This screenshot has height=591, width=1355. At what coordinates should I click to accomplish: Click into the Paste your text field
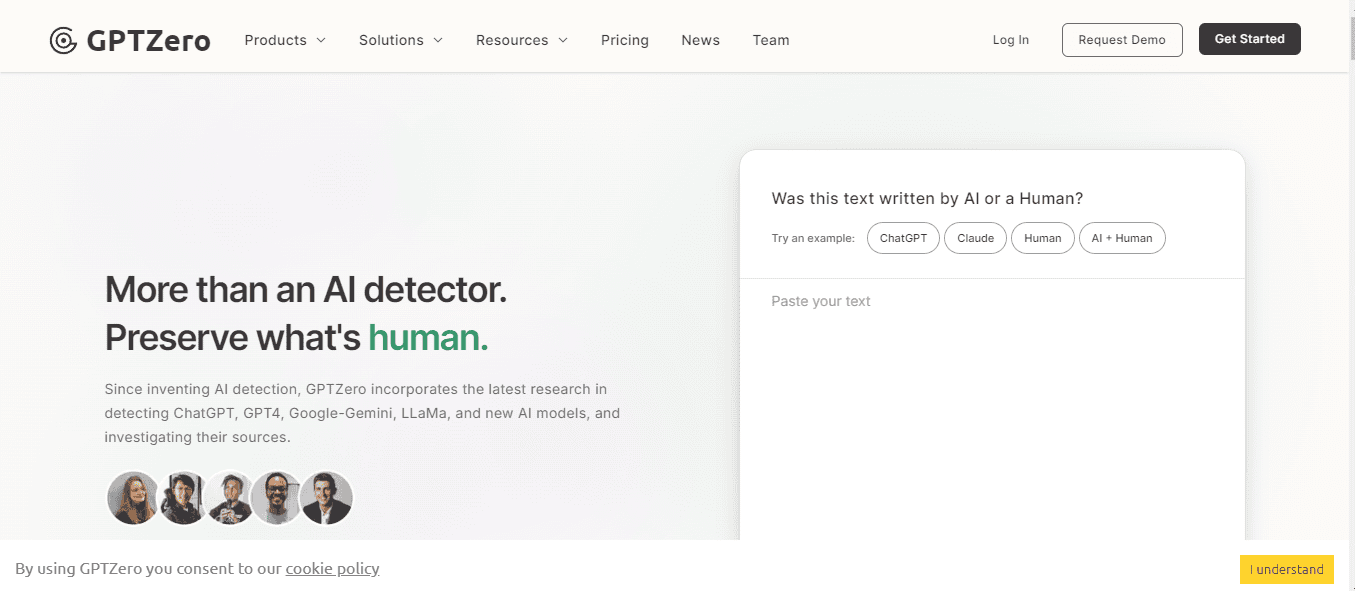pyautogui.click(x=990, y=400)
